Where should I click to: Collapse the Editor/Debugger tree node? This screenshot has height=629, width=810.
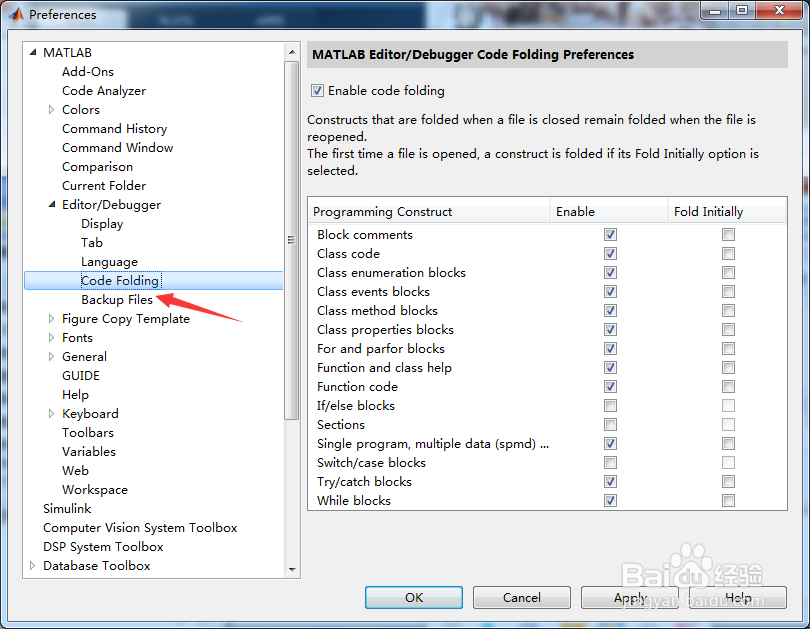click(52, 205)
